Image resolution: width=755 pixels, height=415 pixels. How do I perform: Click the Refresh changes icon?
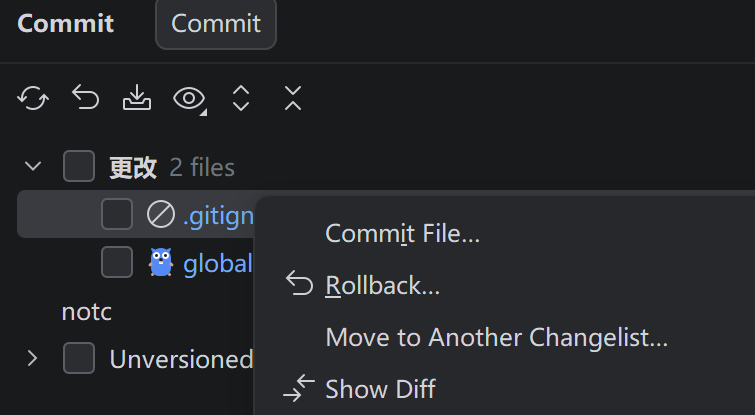tap(34, 98)
